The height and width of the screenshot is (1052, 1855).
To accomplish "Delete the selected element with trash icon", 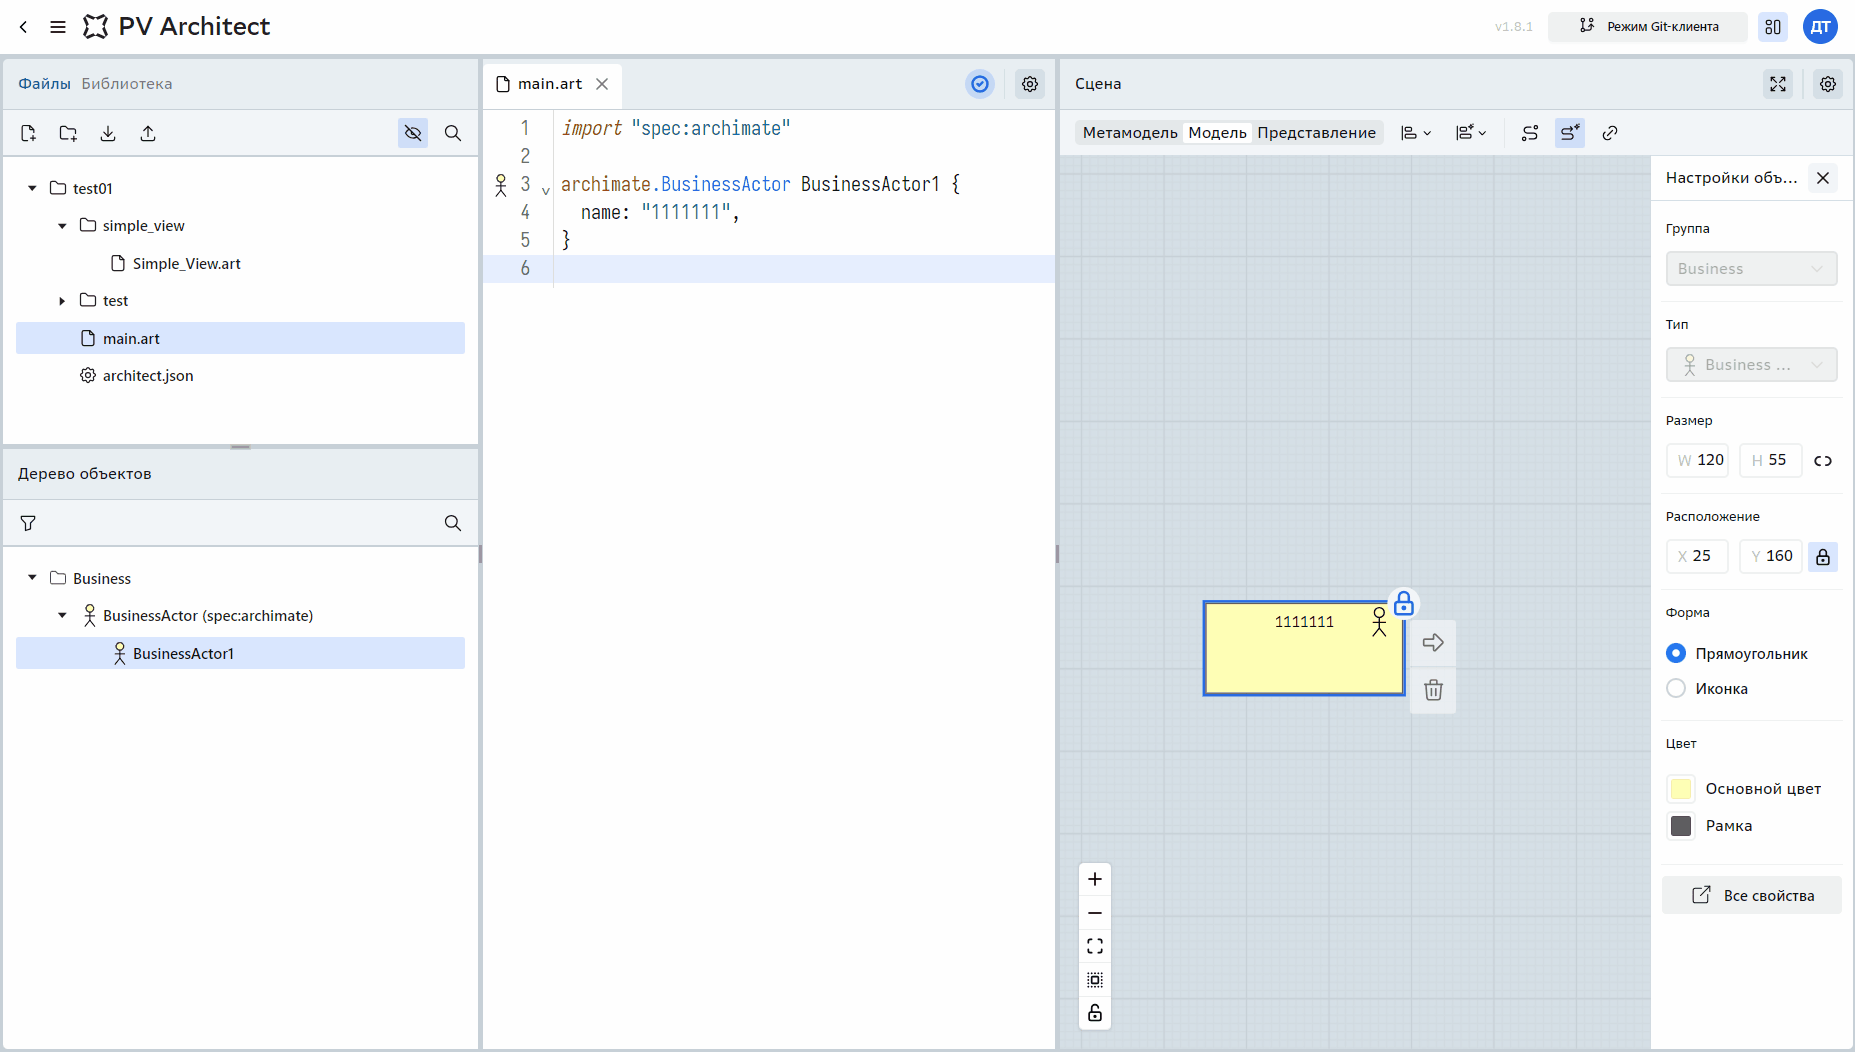I will pyautogui.click(x=1433, y=690).
